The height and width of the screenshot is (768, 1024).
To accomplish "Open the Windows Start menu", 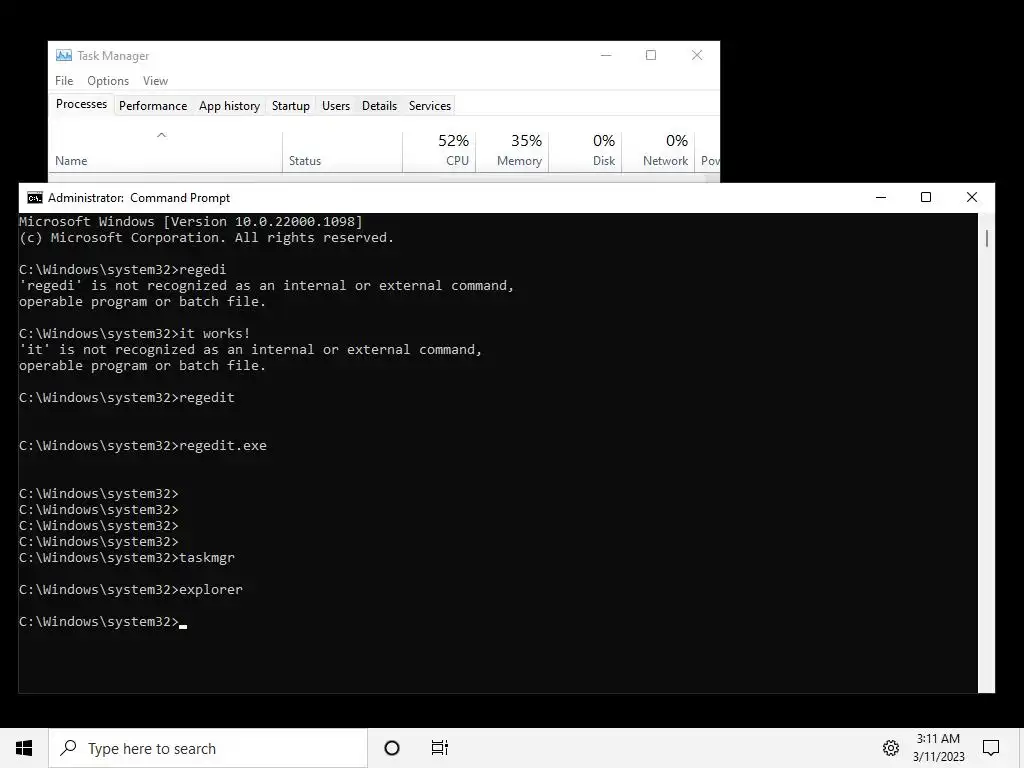I will (24, 748).
